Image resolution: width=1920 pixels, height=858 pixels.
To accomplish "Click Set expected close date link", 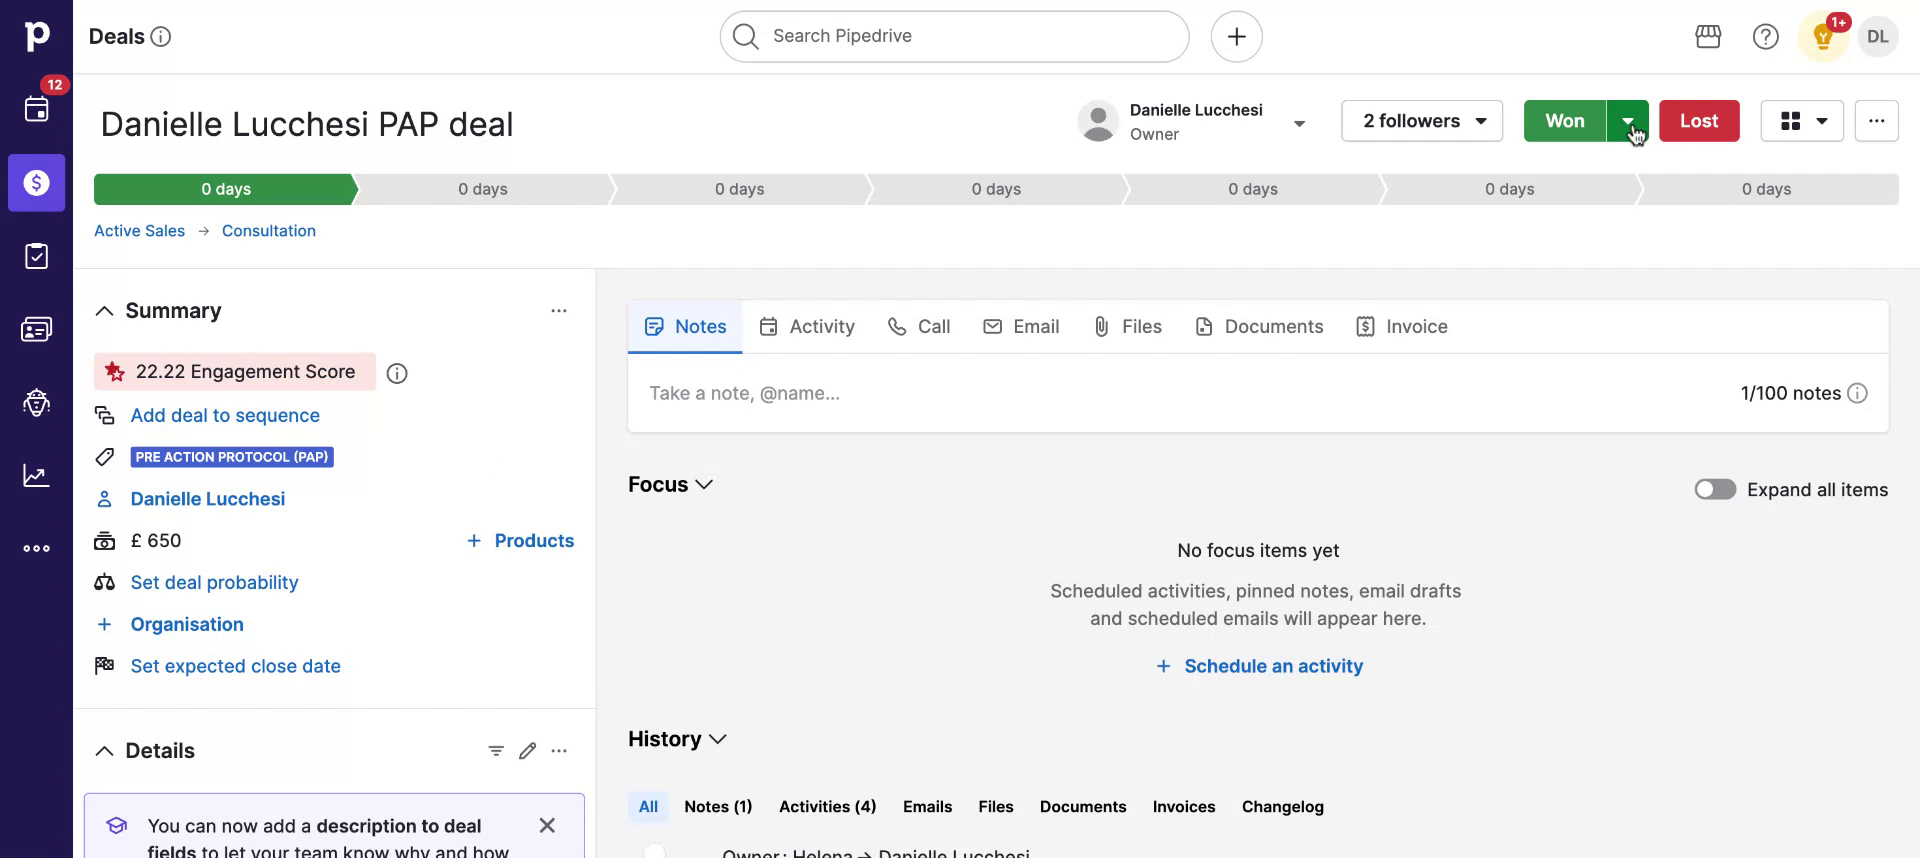I will click(235, 666).
